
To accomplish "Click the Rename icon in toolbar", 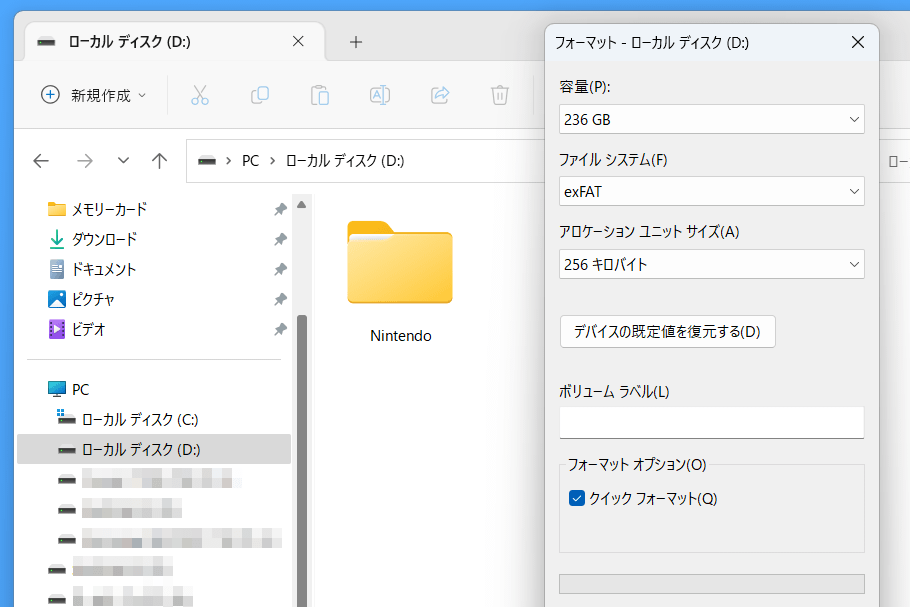I will [x=380, y=95].
